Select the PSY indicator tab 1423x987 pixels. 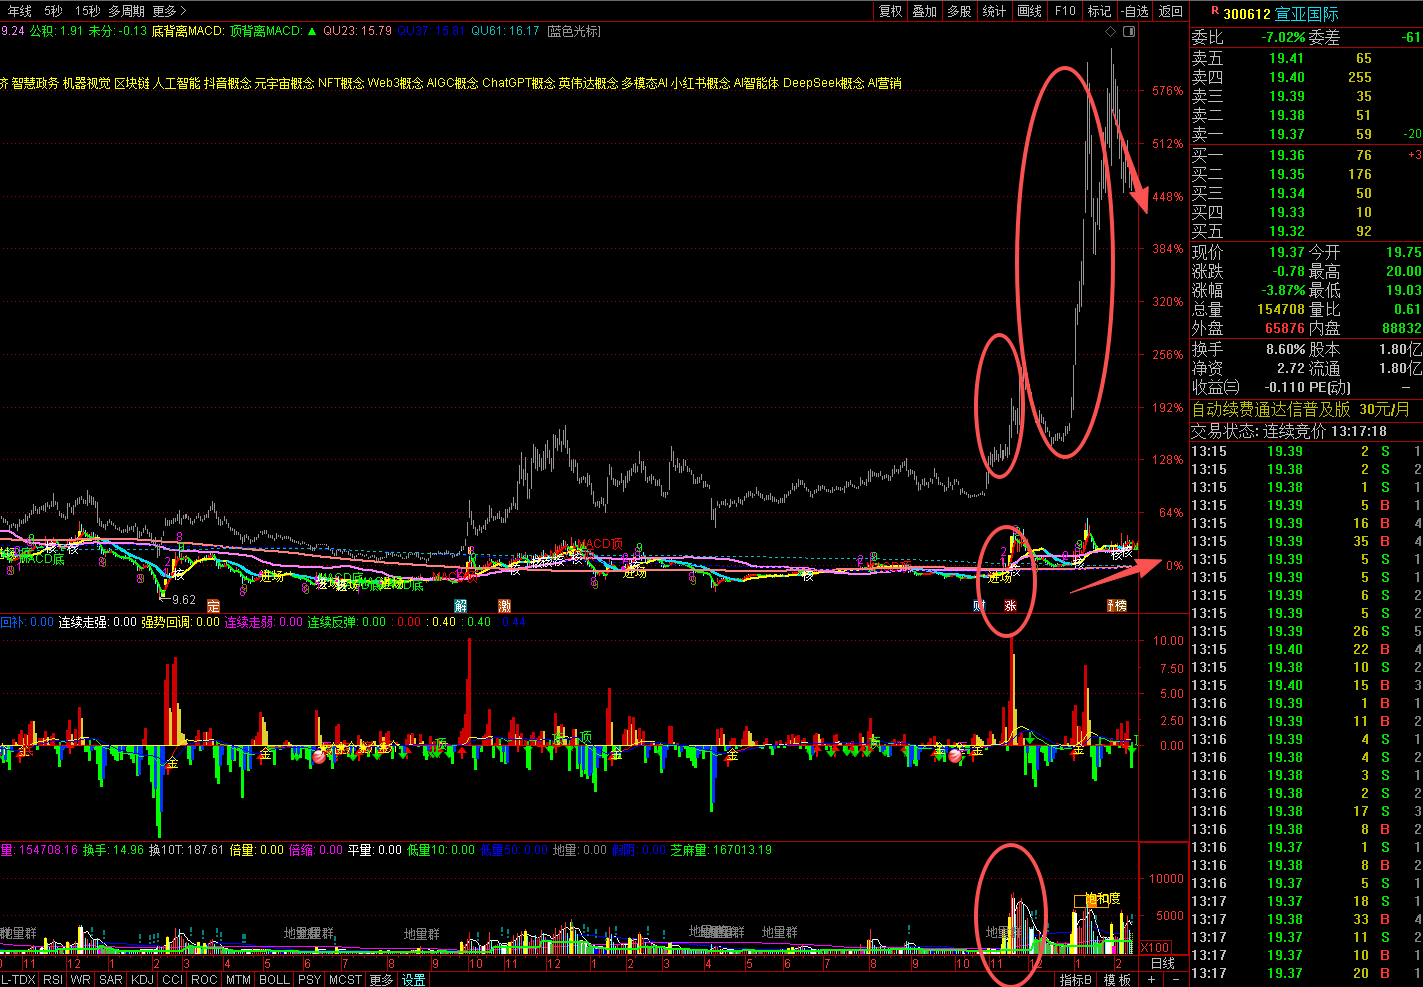[x=310, y=980]
